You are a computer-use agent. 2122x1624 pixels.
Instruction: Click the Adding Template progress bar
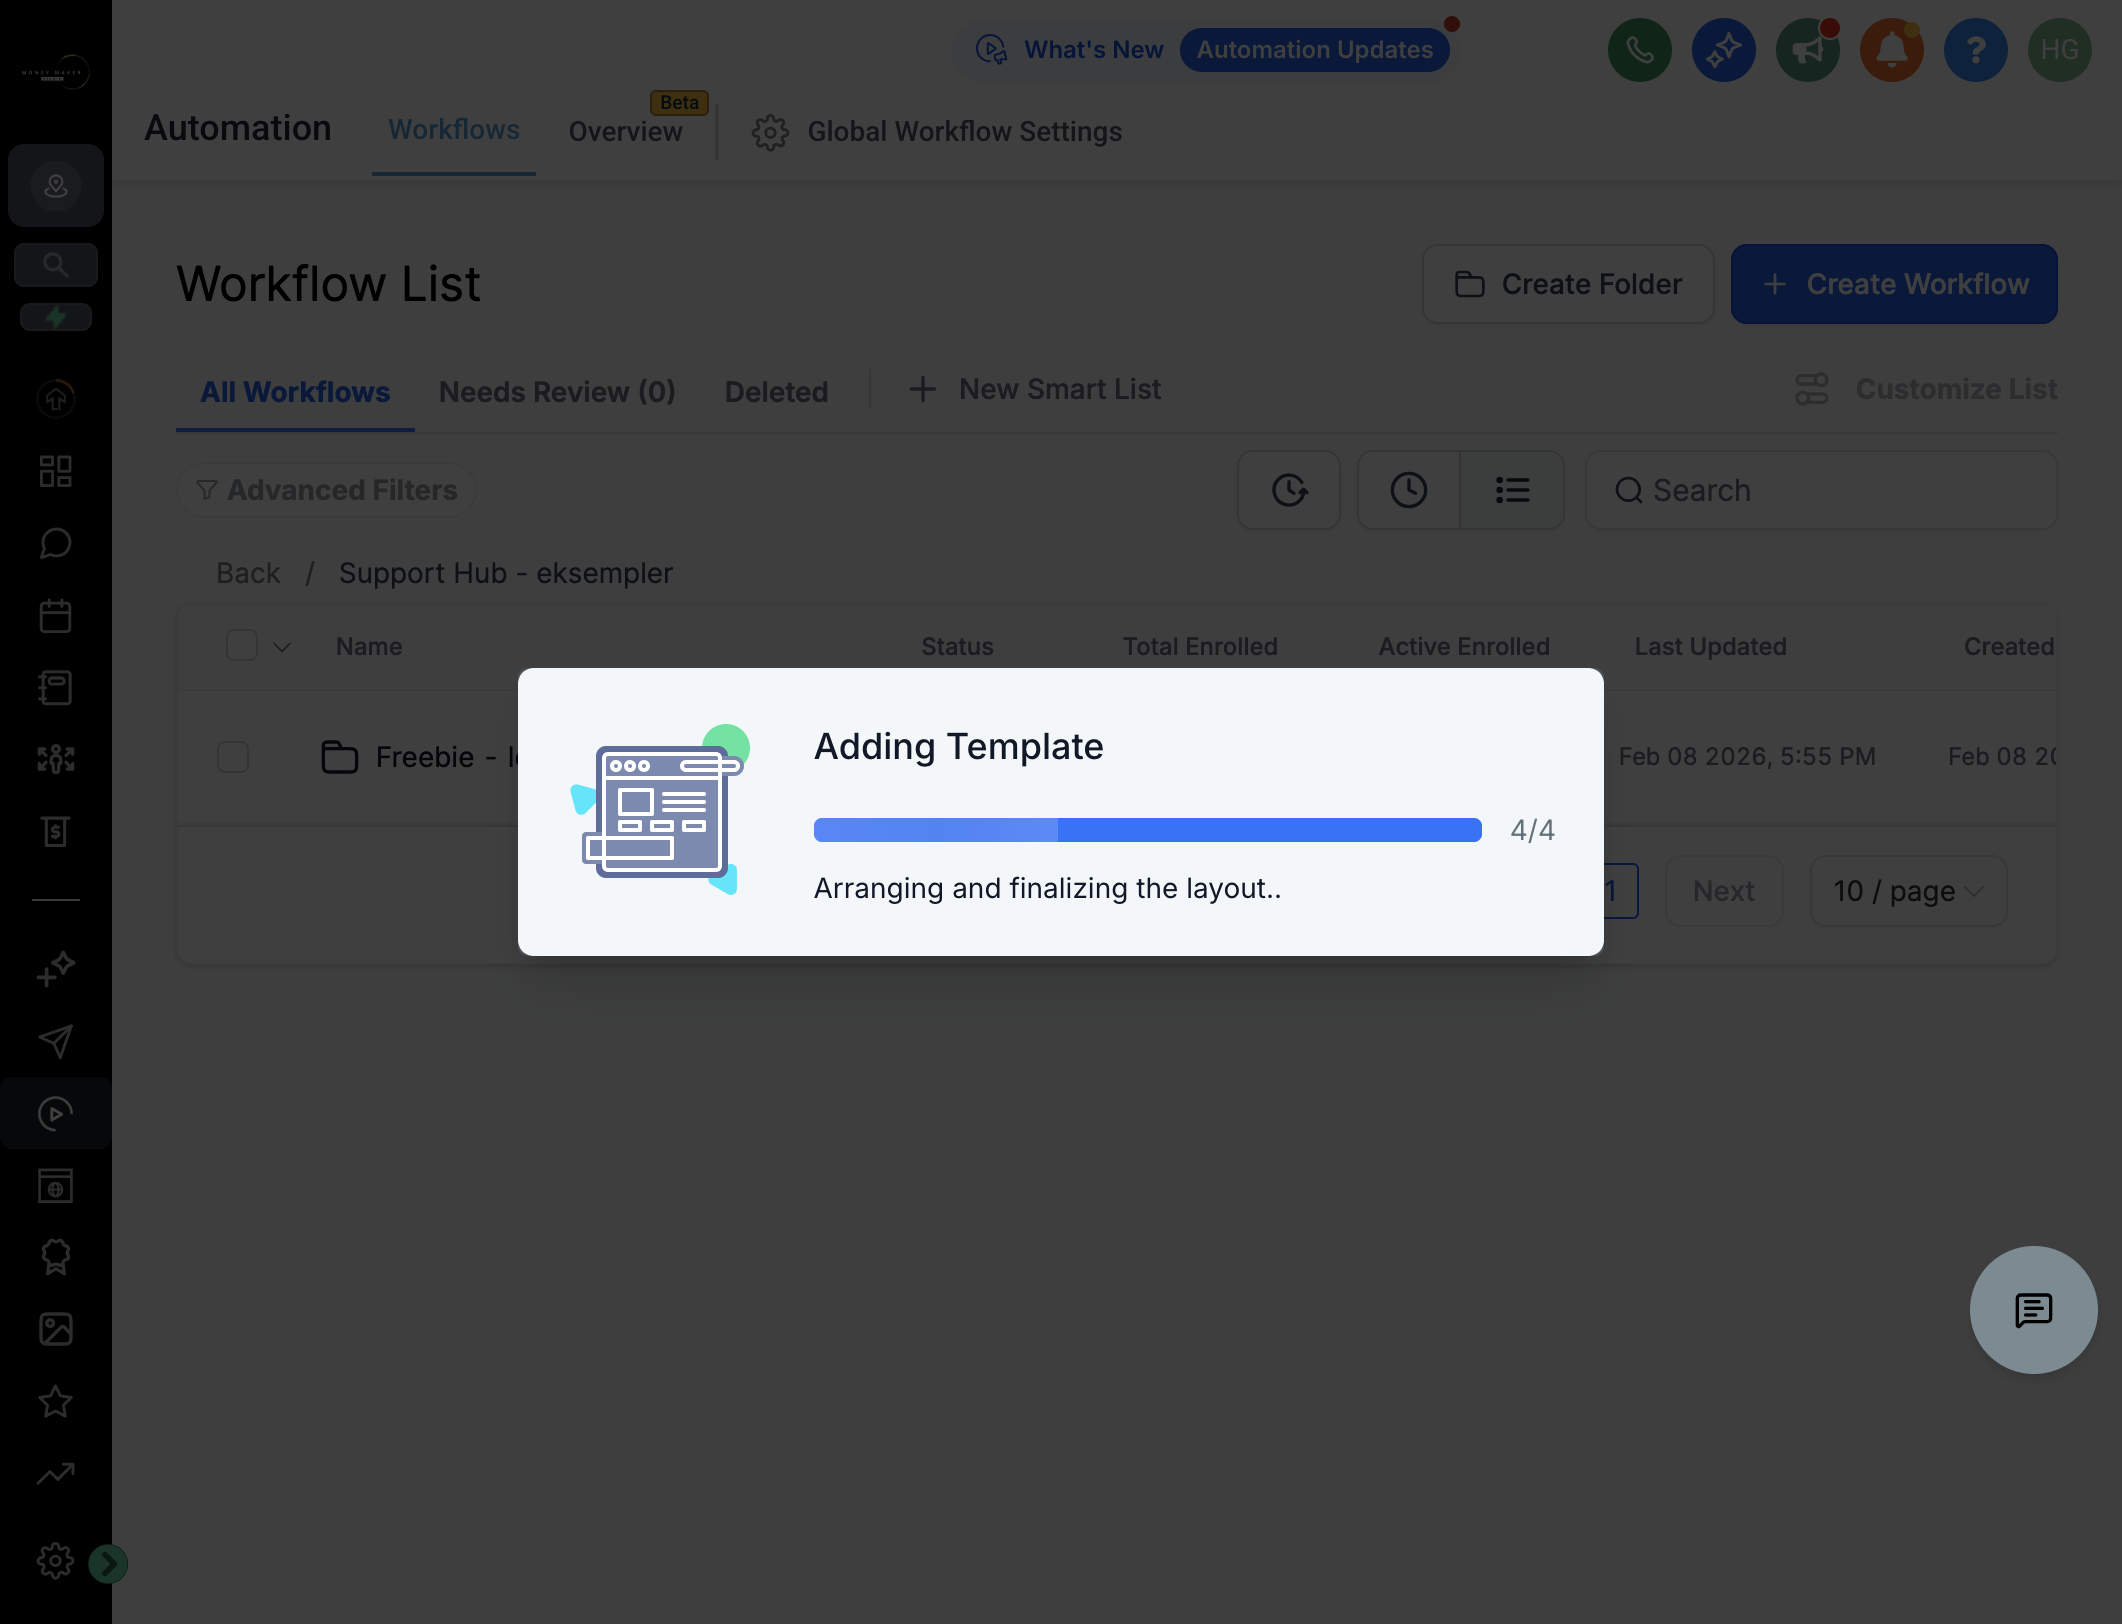(x=1148, y=830)
